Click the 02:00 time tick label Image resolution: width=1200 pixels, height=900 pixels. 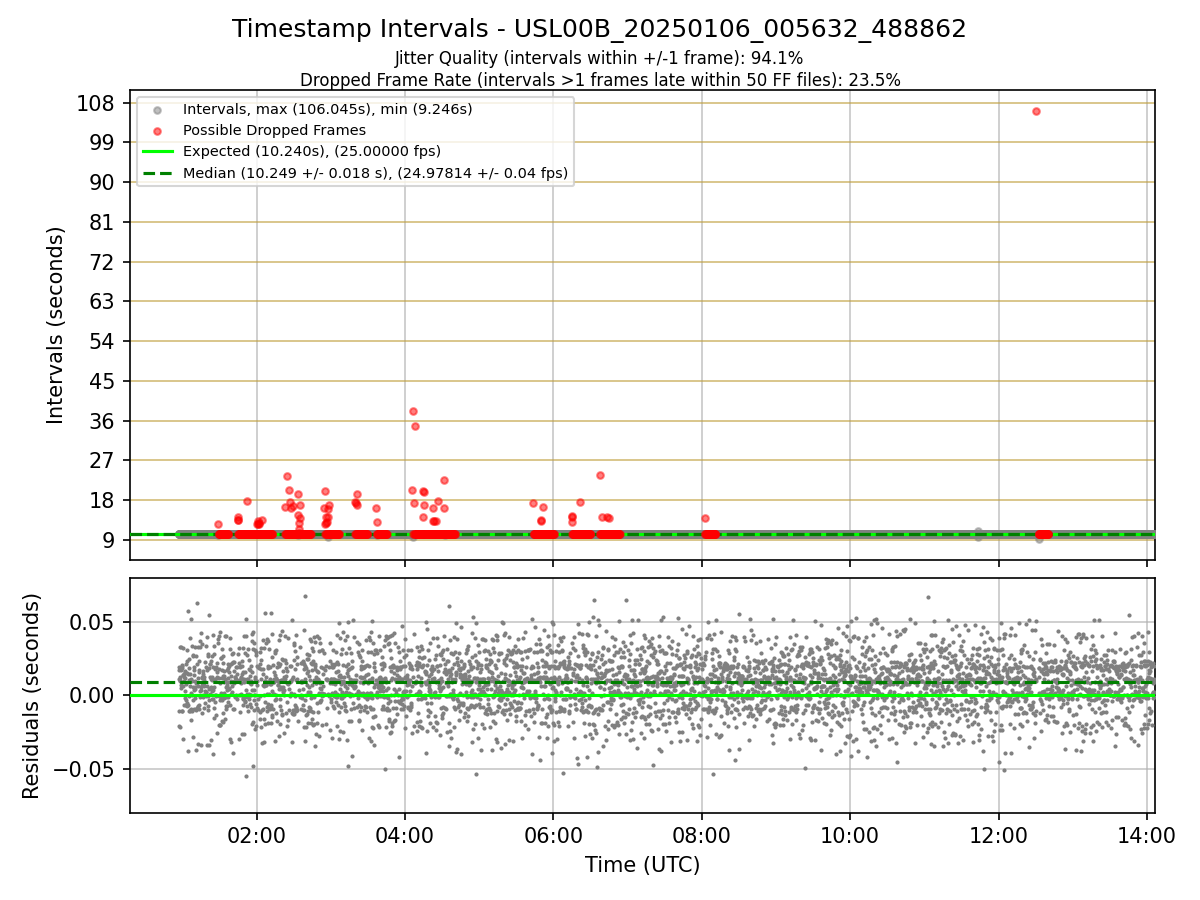click(x=257, y=833)
